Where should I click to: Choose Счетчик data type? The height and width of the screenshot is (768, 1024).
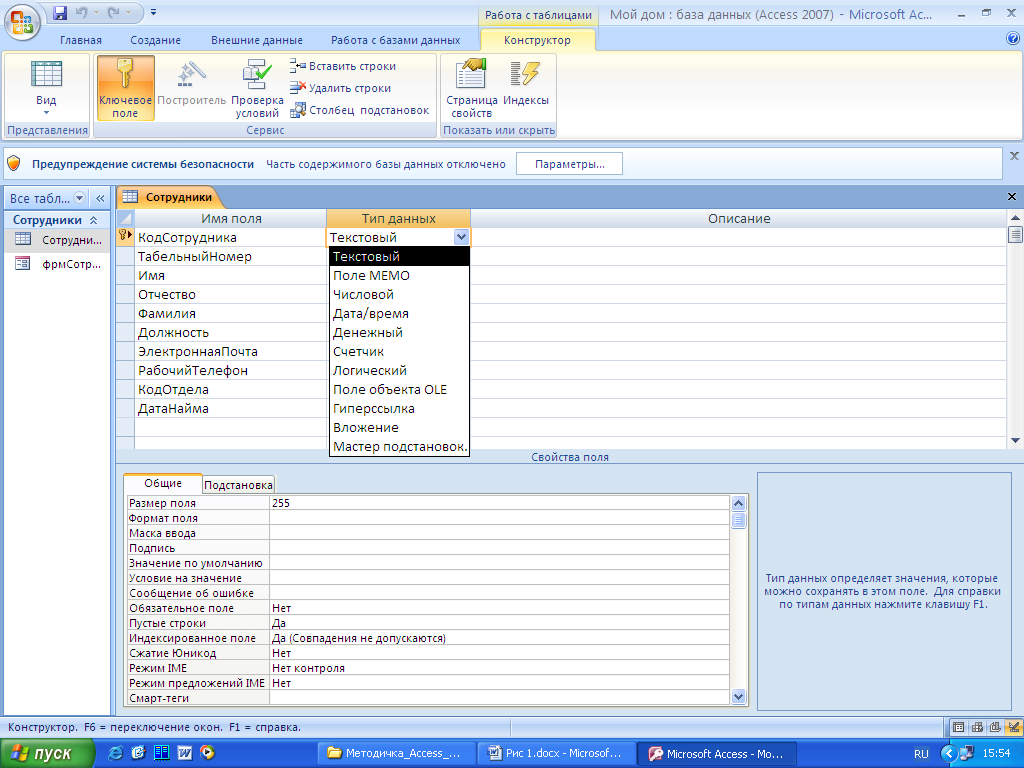399,351
